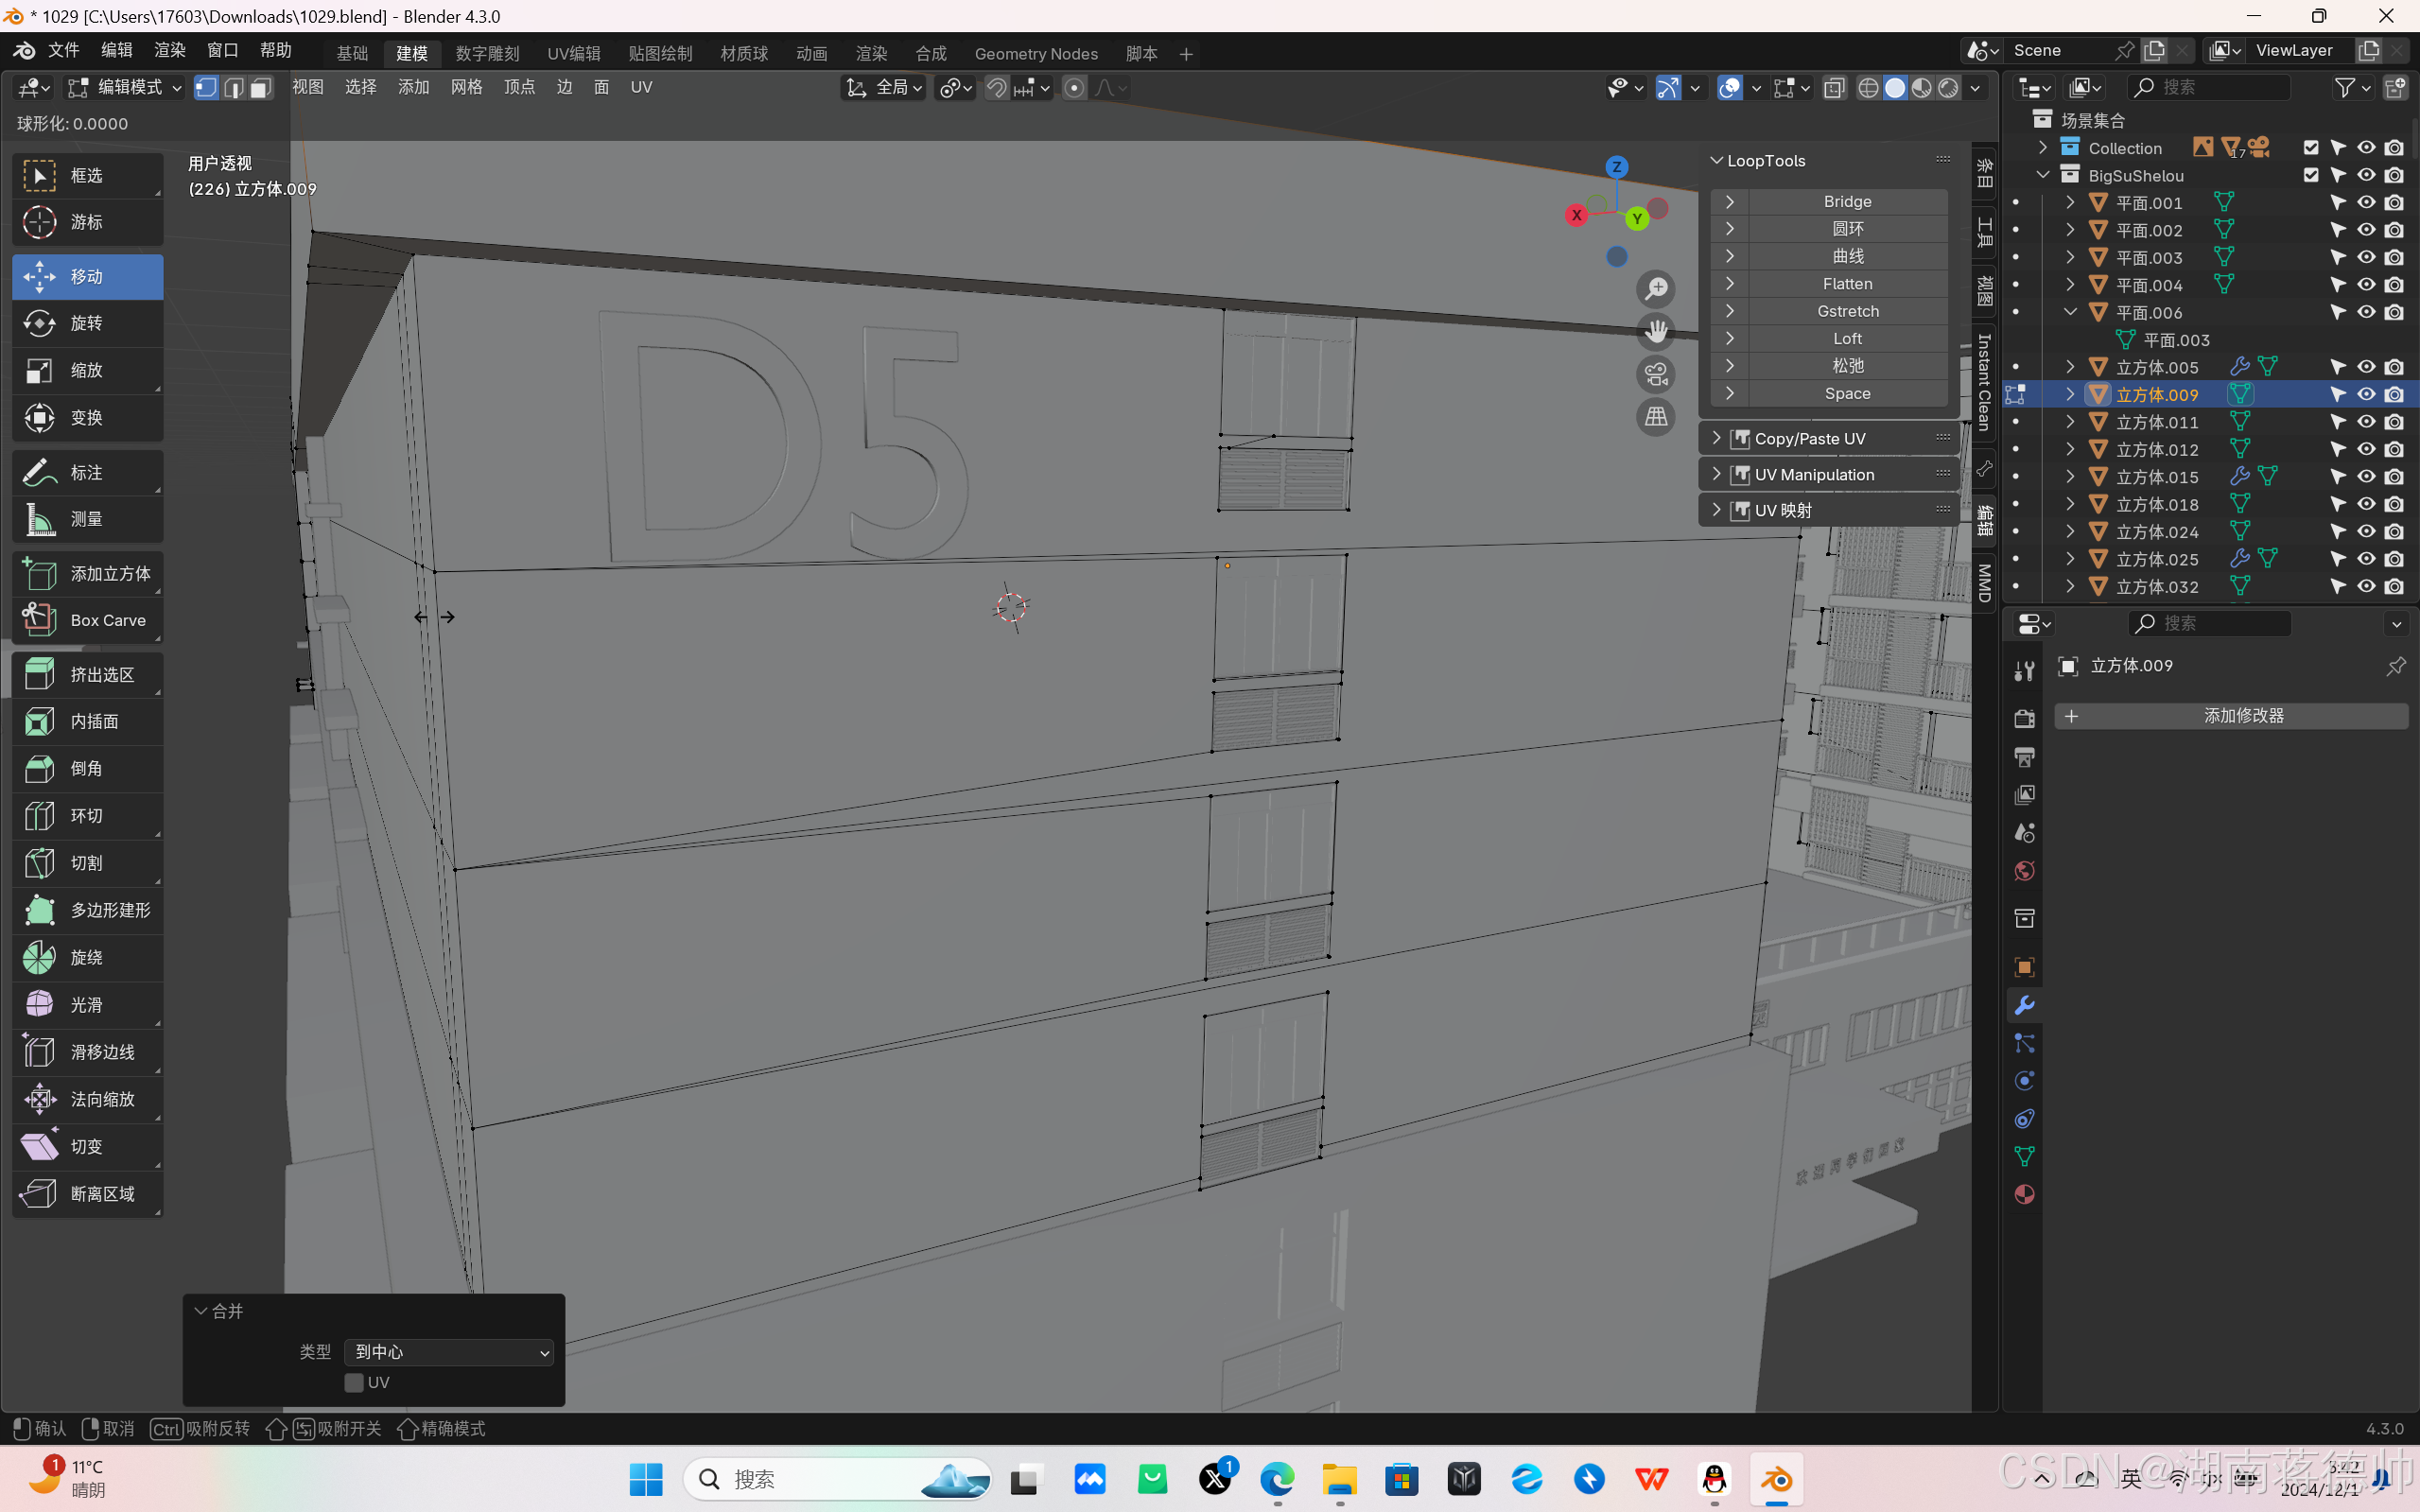The height and width of the screenshot is (1512, 2420).
Task: Open the 类型 到中心 dropdown
Action: click(449, 1352)
